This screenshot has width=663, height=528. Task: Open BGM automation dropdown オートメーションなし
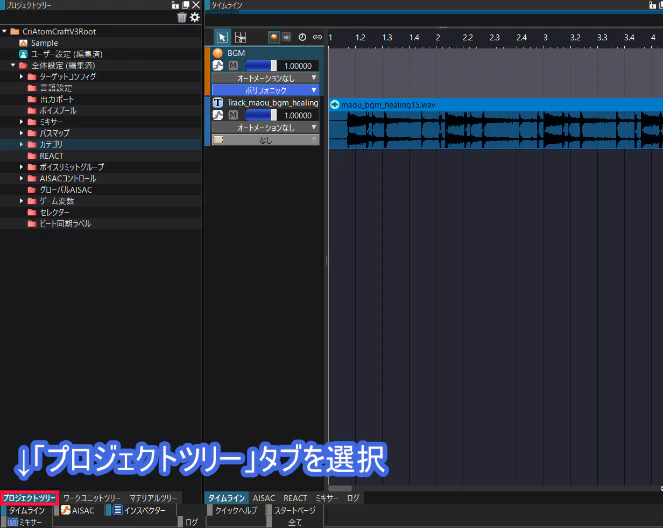click(265, 78)
